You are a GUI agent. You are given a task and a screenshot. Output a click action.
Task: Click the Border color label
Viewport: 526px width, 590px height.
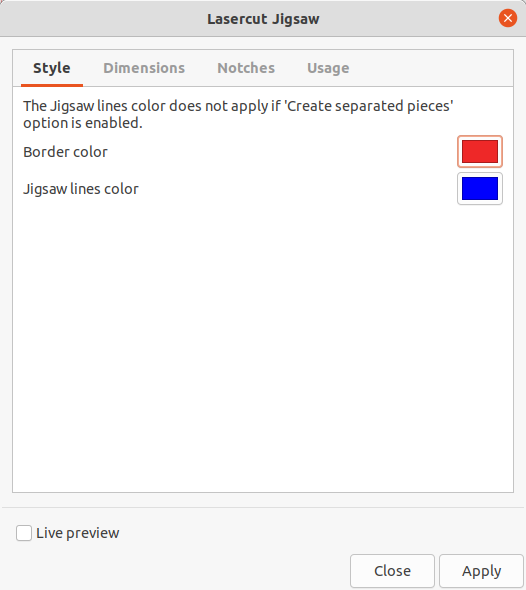pyautogui.click(x=65, y=152)
